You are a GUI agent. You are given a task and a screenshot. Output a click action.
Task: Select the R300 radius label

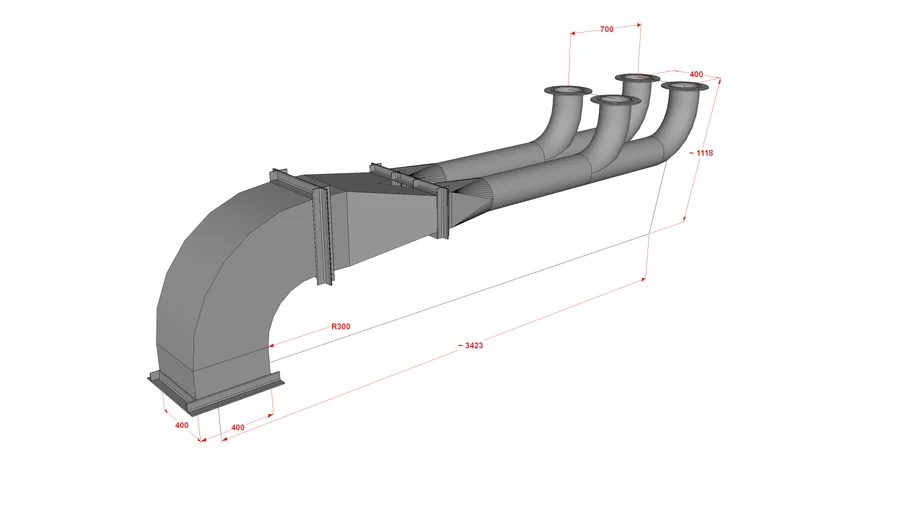tap(341, 326)
